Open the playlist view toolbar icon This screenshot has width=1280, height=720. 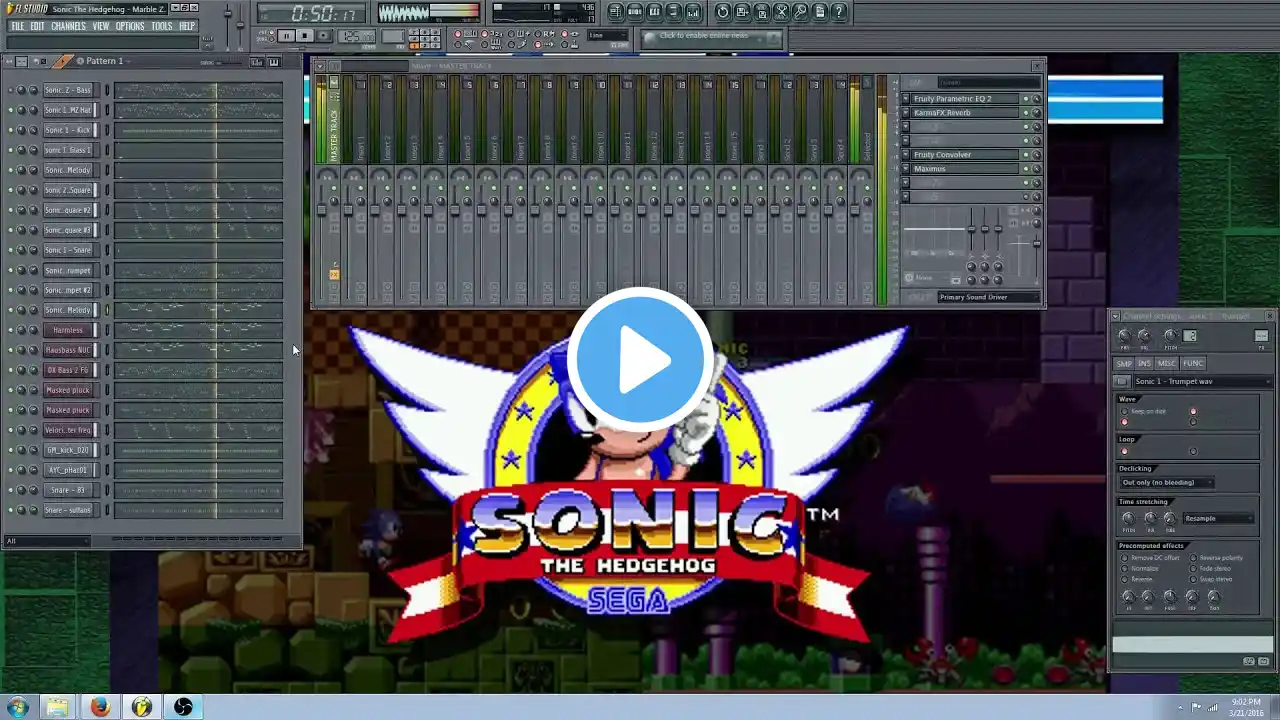click(616, 12)
